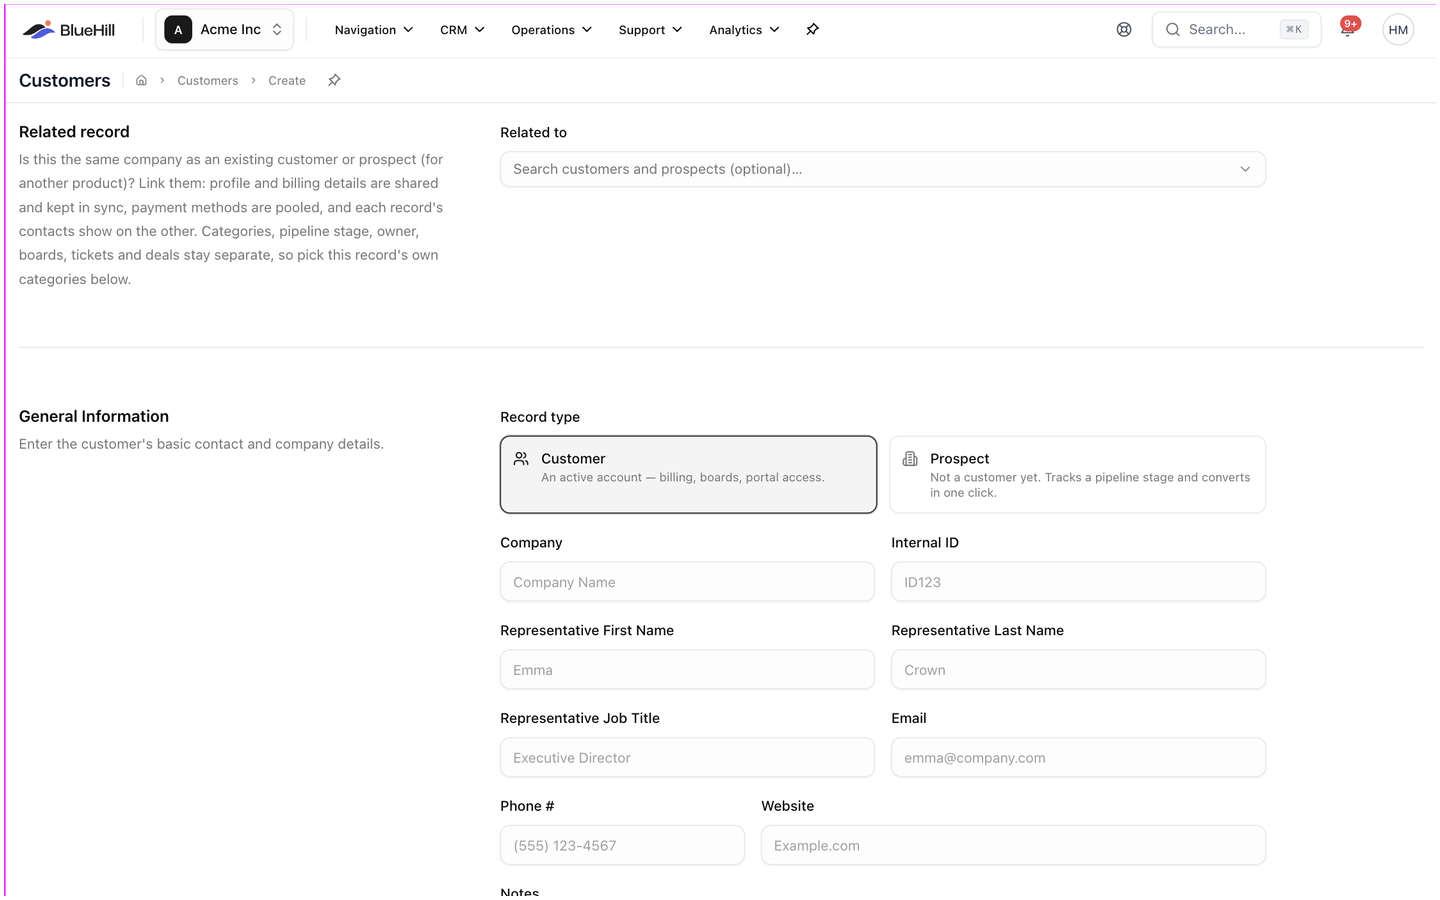Click the Customers page heading
Screen dimensions: 1440x900
65,81
